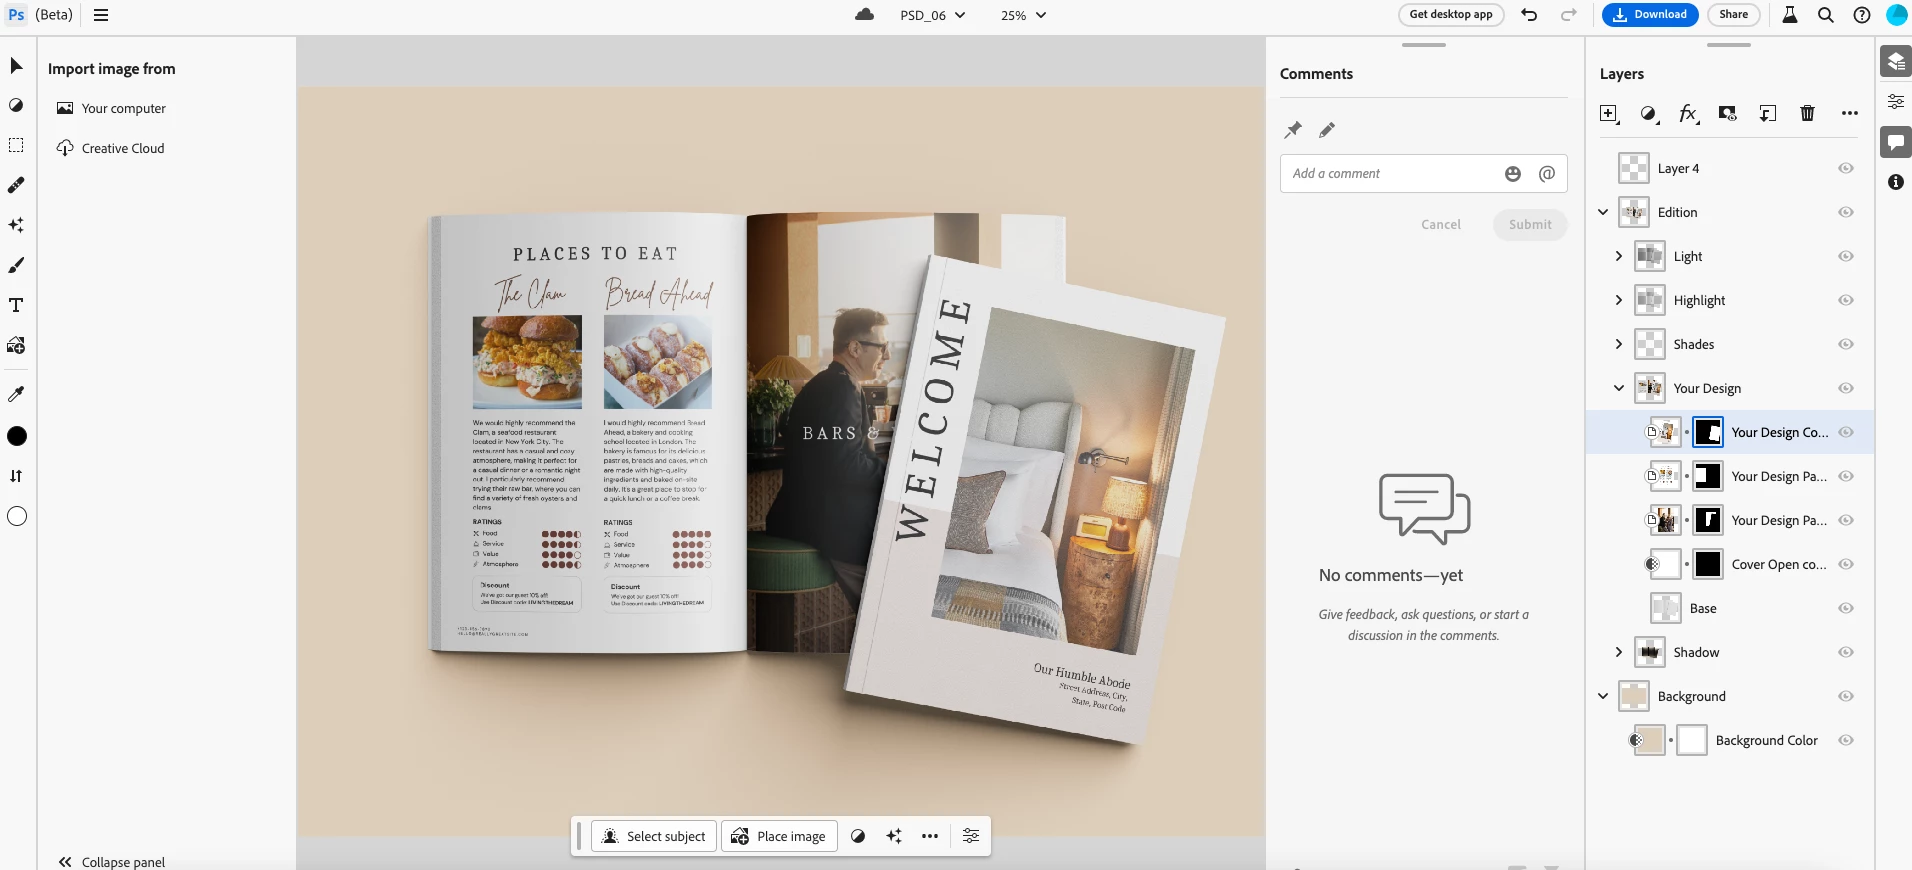The image size is (1912, 870).
Task: Hide the Edition group visibility
Action: pyautogui.click(x=1846, y=212)
